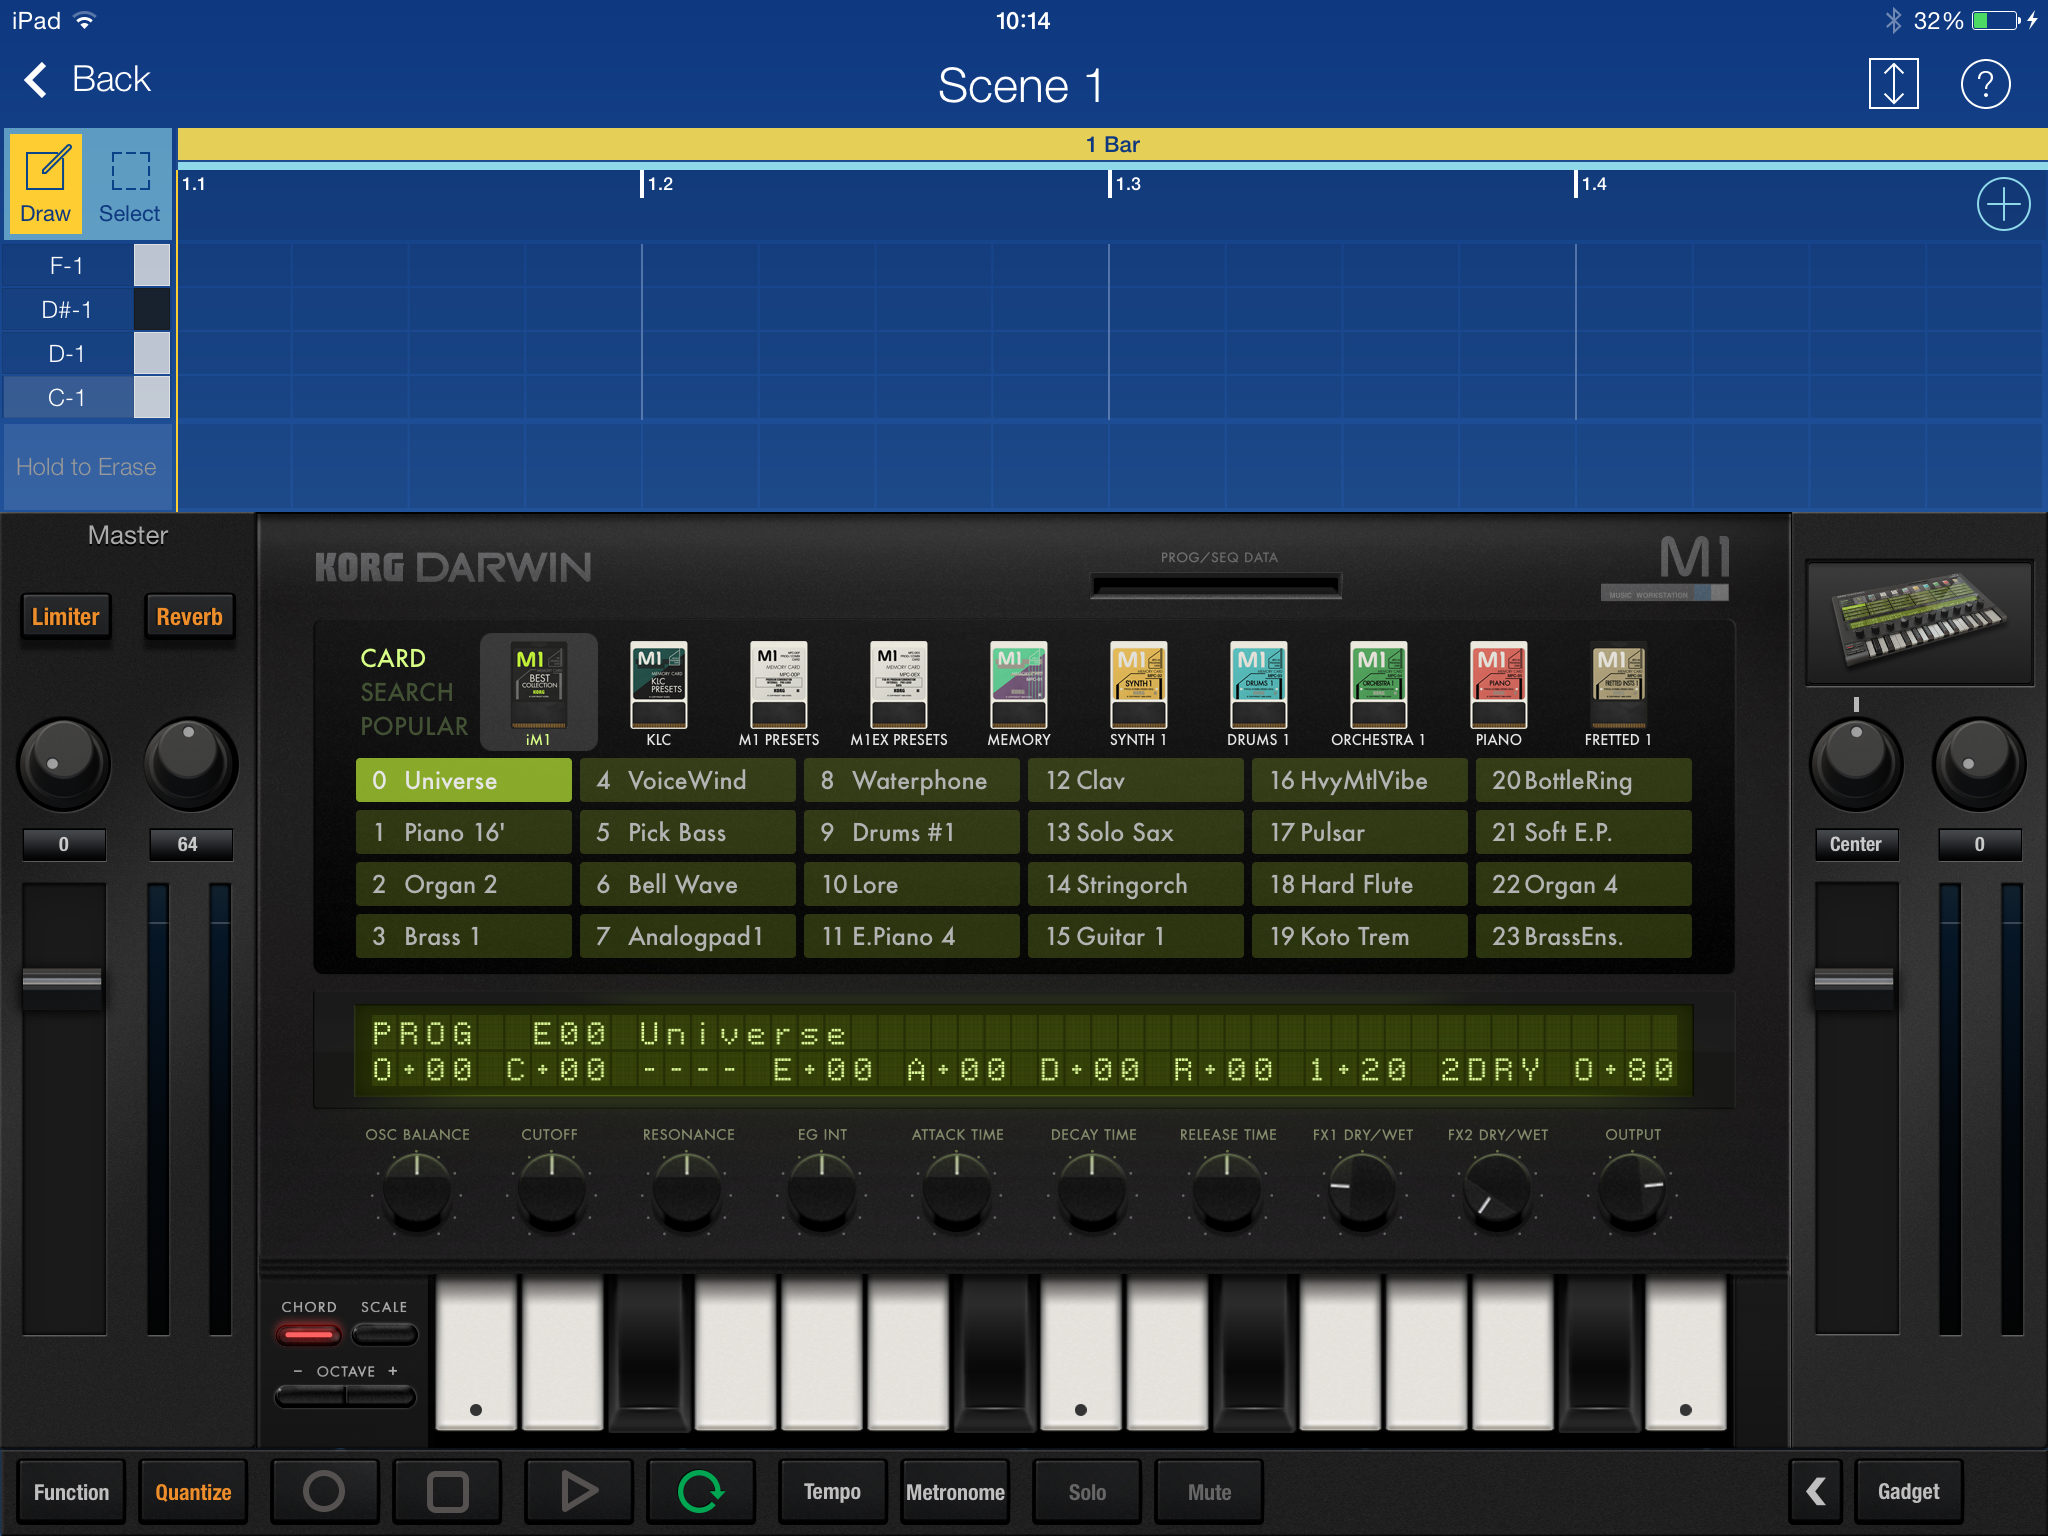2048x1536 pixels.
Task: Click the plus circle add bar icon
Action: [x=2003, y=205]
